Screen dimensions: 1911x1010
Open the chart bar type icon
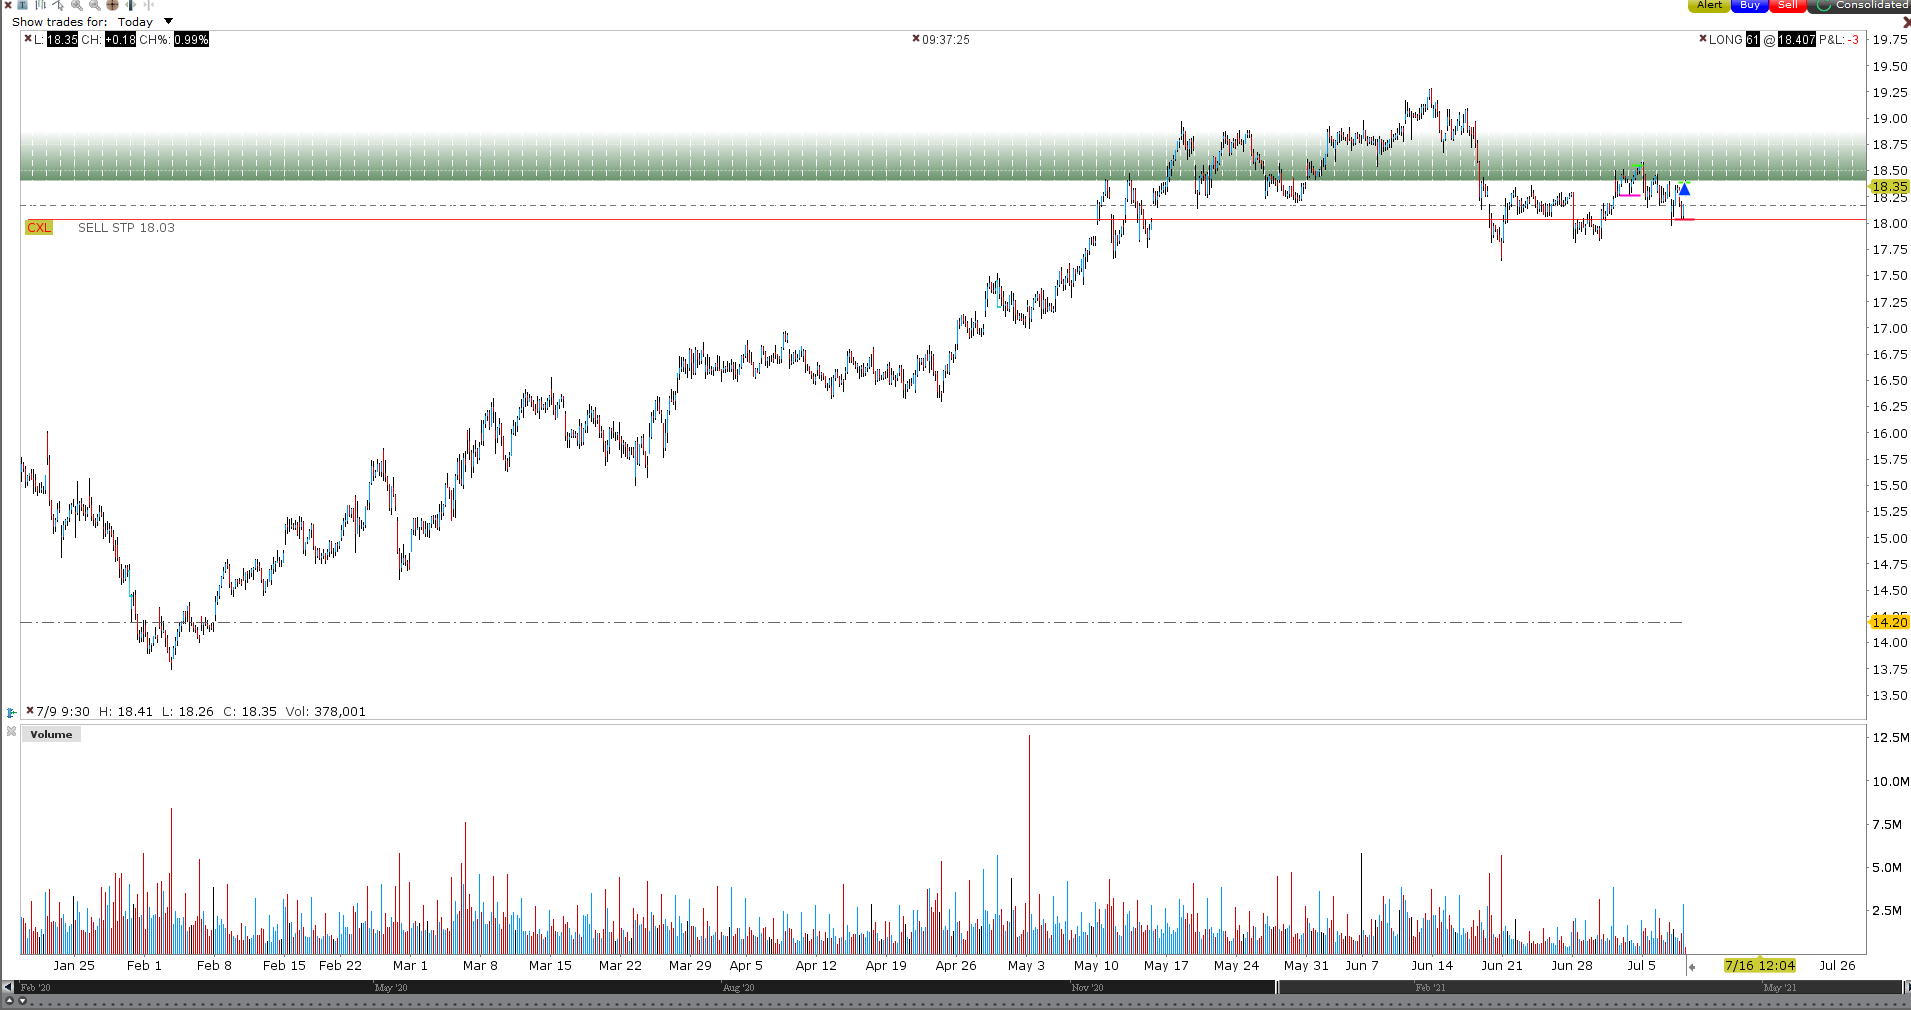(x=40, y=5)
